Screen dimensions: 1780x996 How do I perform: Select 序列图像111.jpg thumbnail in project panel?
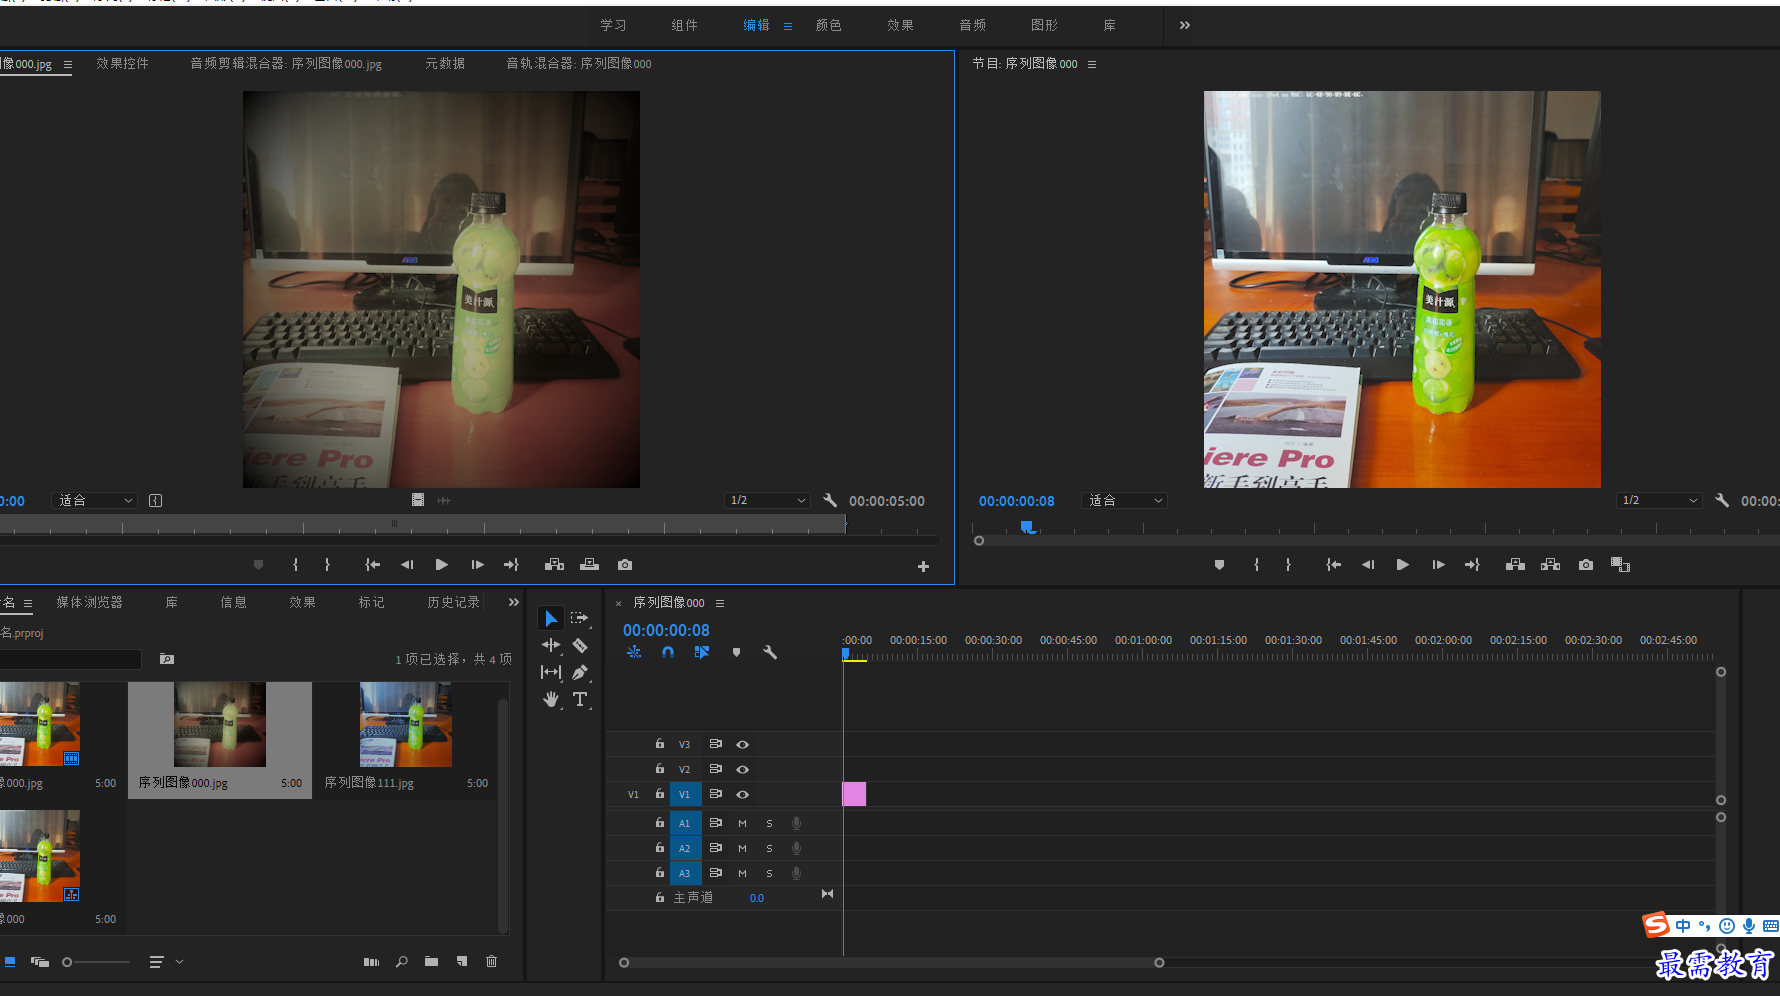click(x=406, y=724)
